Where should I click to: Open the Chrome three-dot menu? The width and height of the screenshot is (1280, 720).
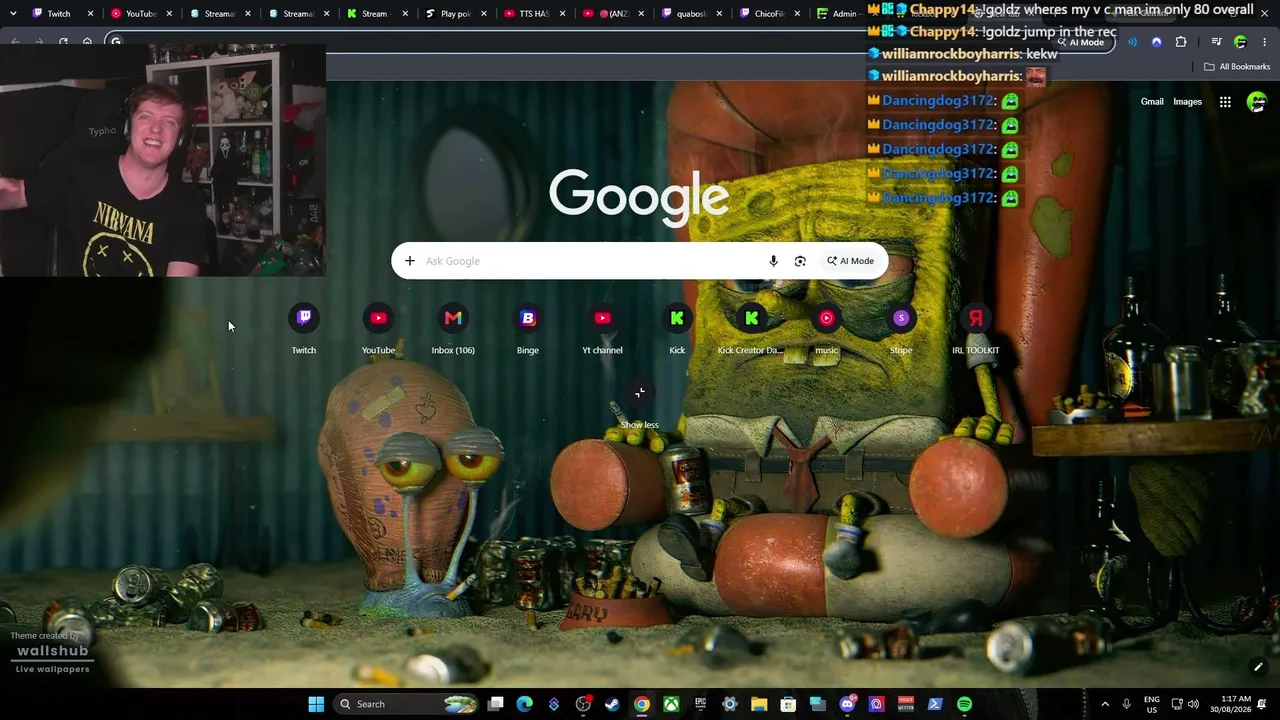pyautogui.click(x=1264, y=42)
